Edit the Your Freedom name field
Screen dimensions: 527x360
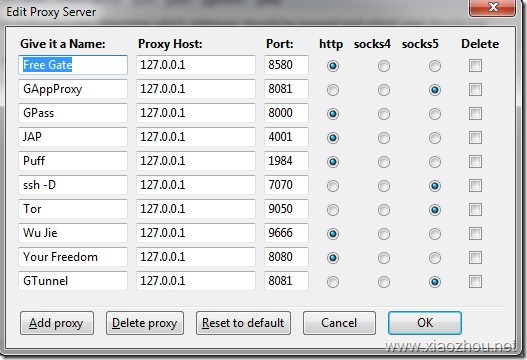click(73, 257)
